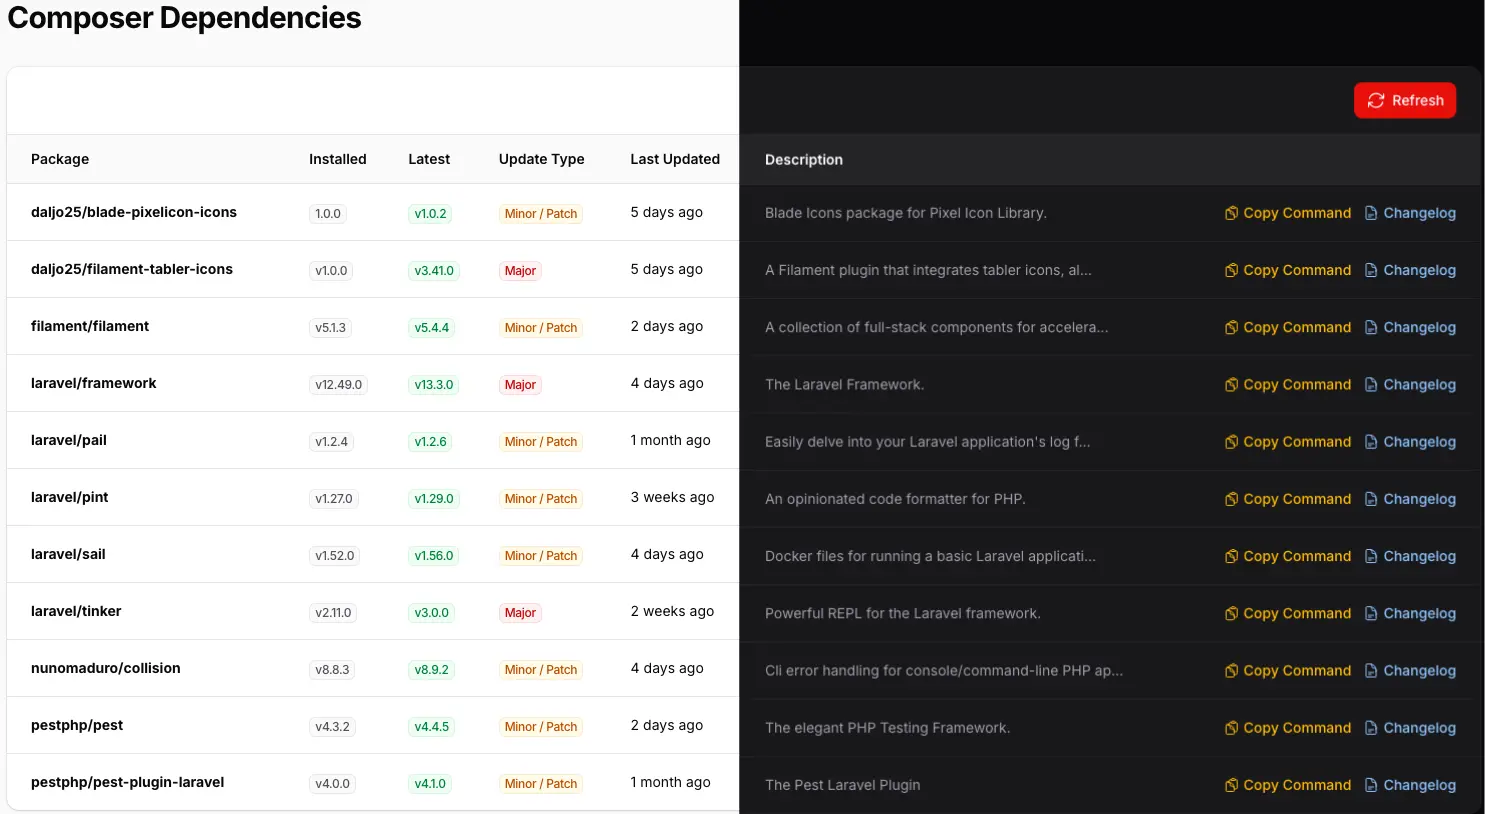
Task: Click the Last Updated column header
Action: pyautogui.click(x=675, y=159)
